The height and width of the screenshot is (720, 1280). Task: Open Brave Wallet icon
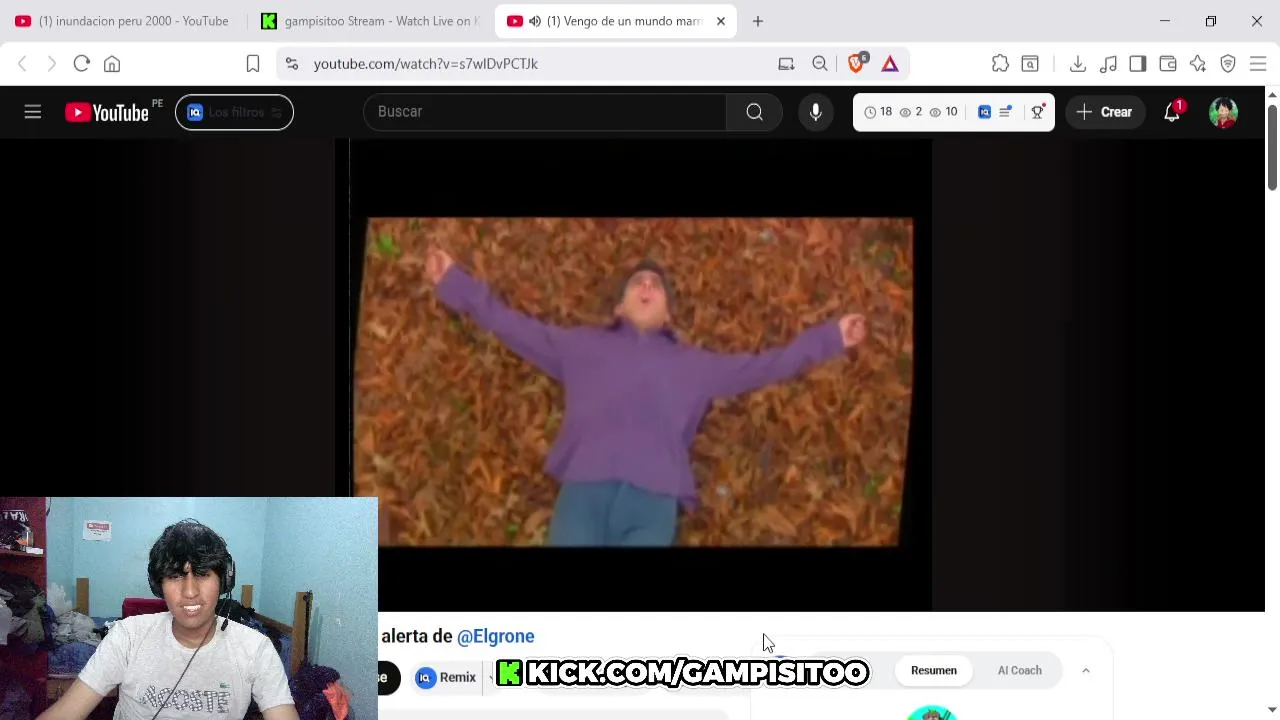coord(1168,64)
